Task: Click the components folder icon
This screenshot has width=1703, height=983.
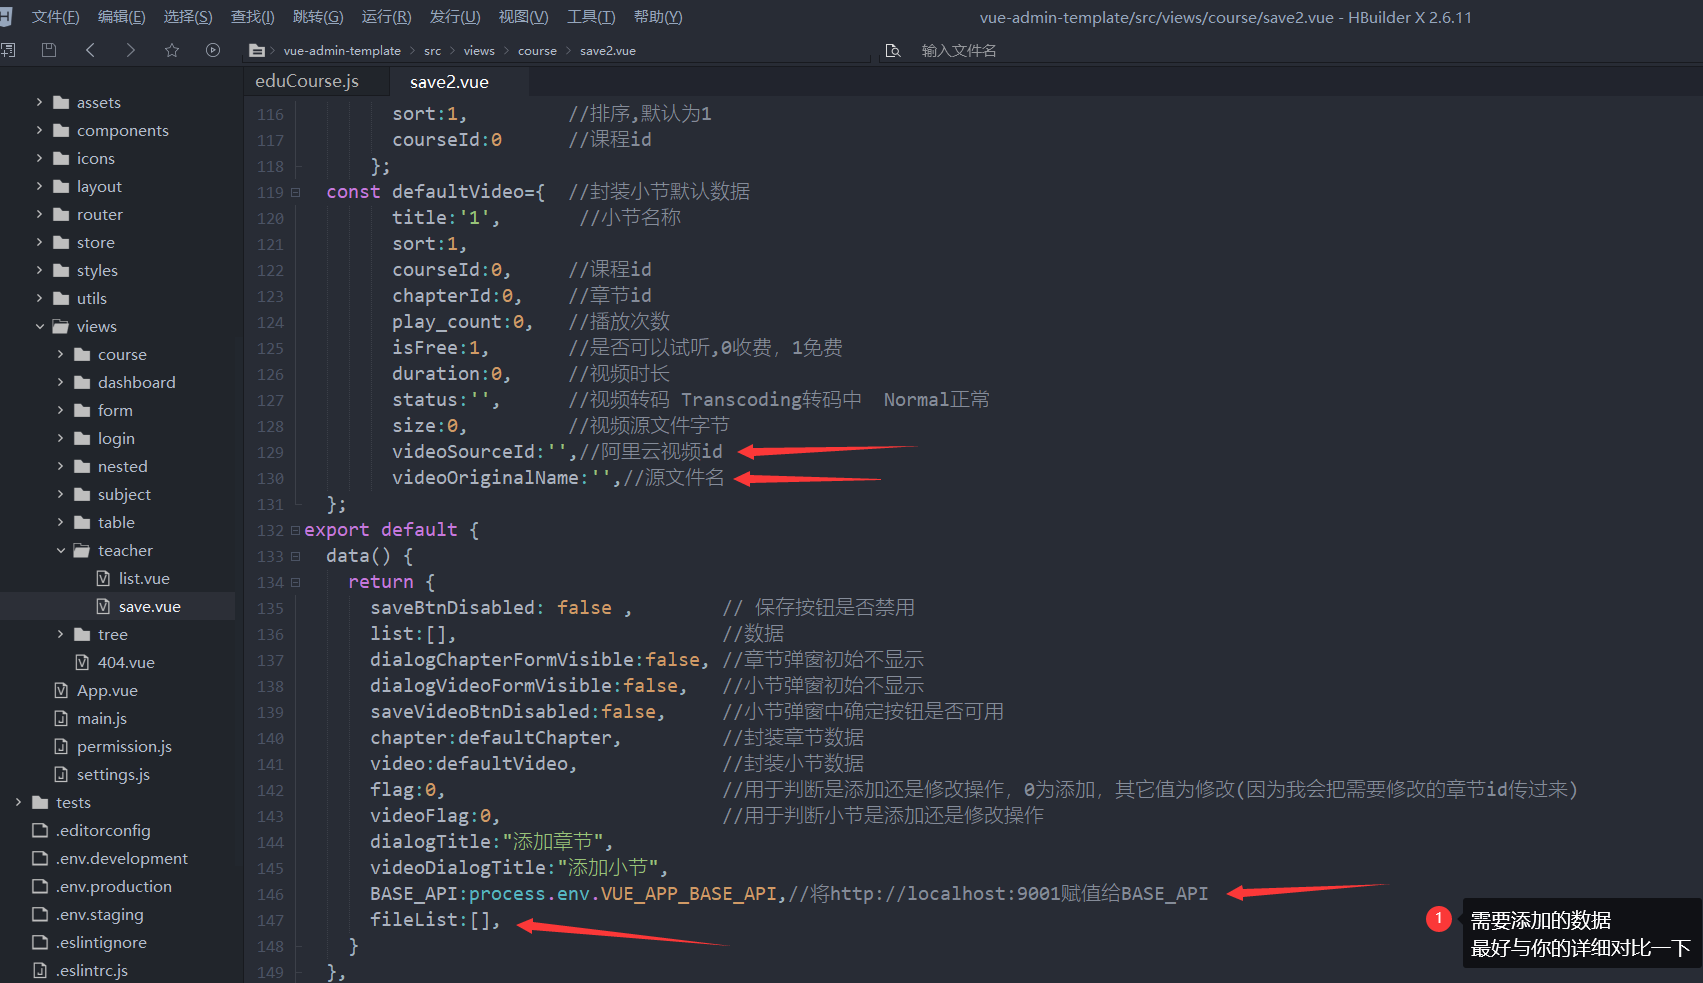Action: click(x=61, y=130)
